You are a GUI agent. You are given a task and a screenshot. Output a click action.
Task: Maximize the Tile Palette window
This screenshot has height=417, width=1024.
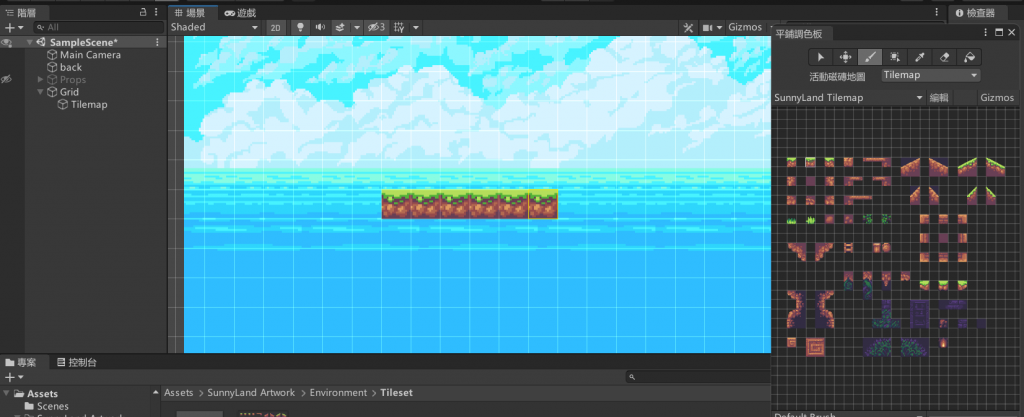click(999, 33)
